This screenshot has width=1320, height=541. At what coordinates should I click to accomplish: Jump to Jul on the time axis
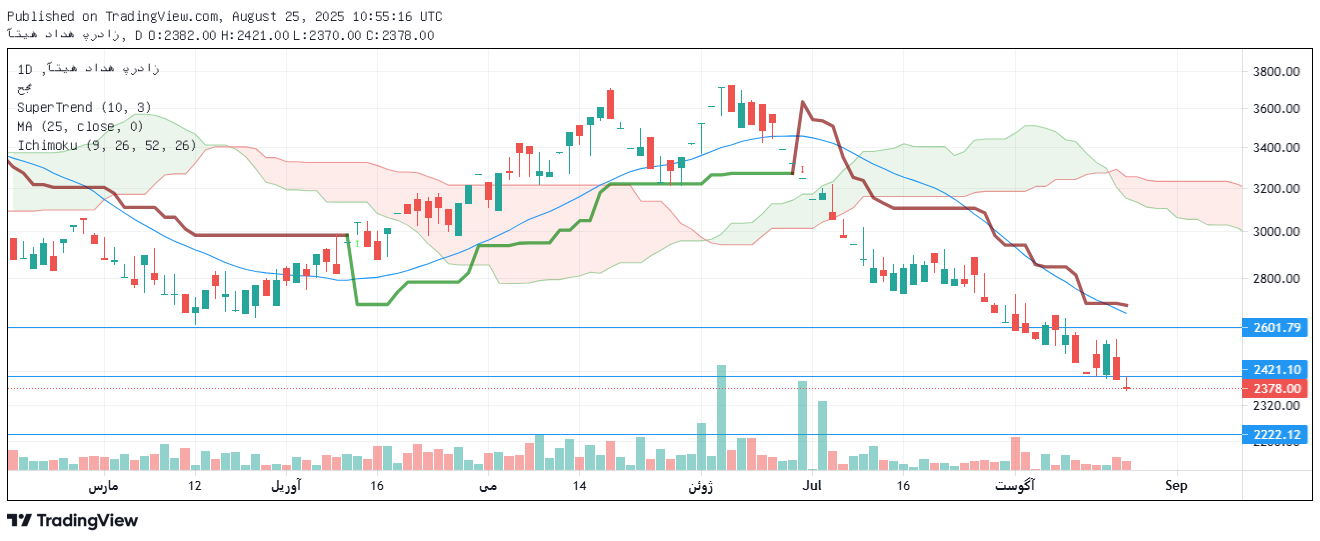[x=812, y=486]
